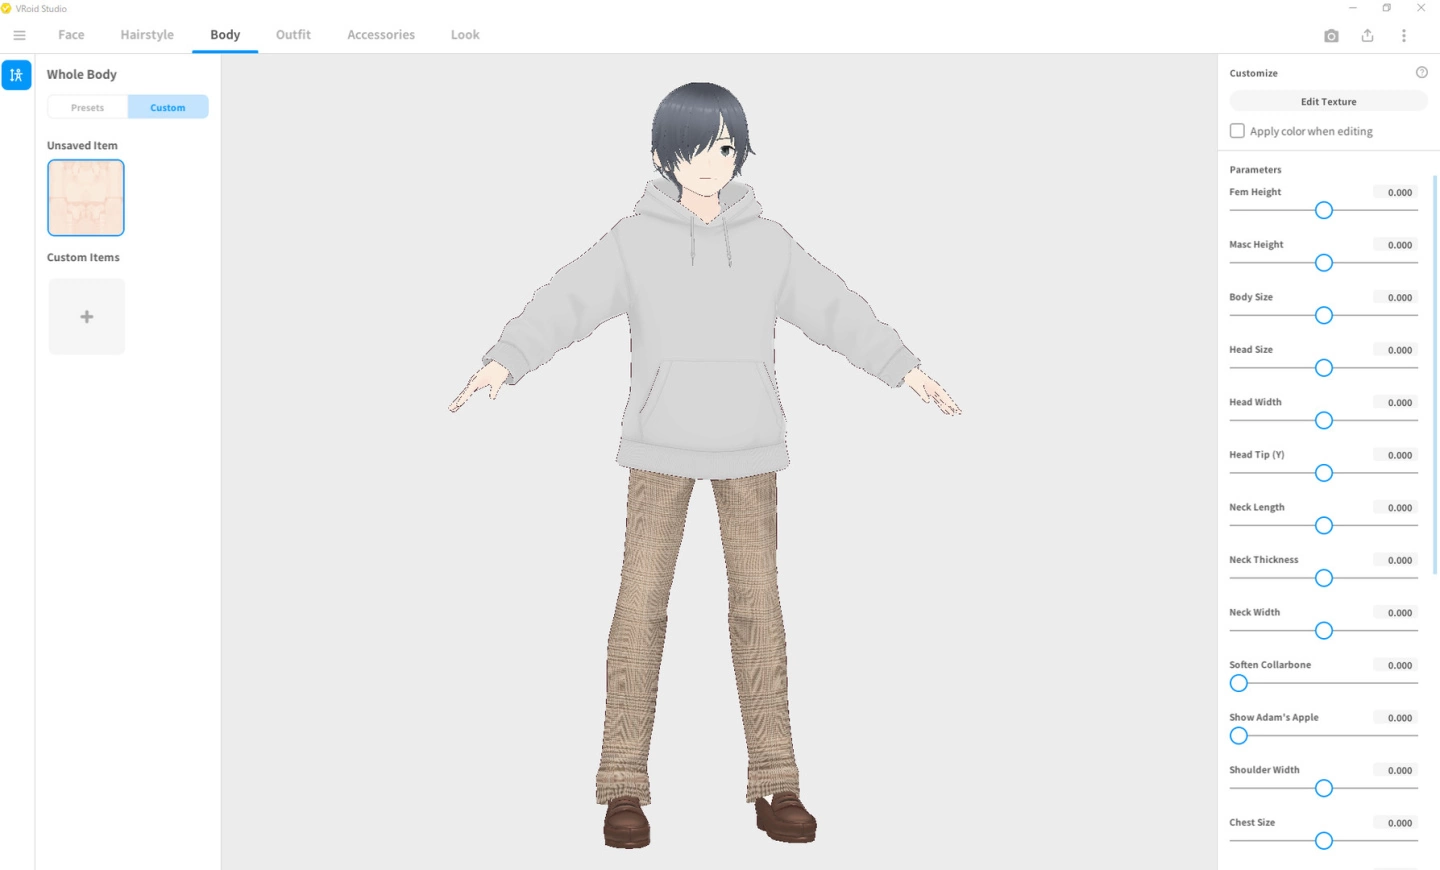The width and height of the screenshot is (1440, 870).
Task: Switch to the Face tab
Action: point(70,34)
